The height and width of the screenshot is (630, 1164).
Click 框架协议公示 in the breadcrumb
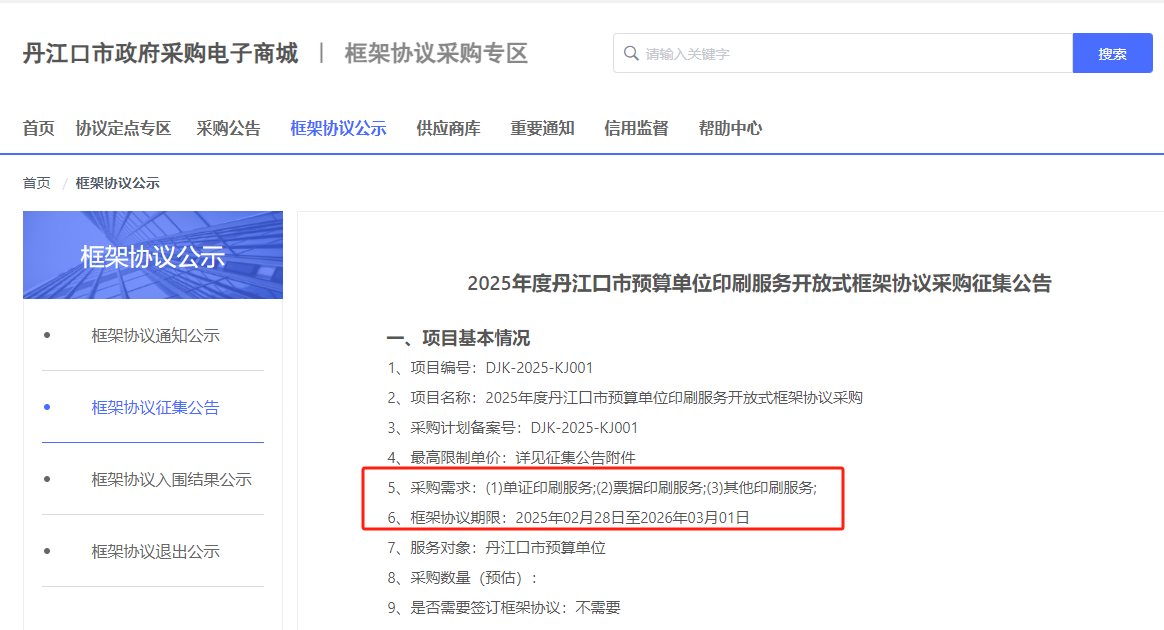(x=118, y=182)
